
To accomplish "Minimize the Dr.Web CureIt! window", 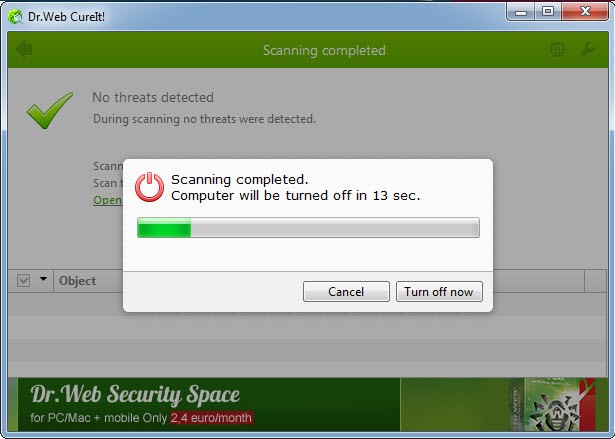I will pos(520,12).
